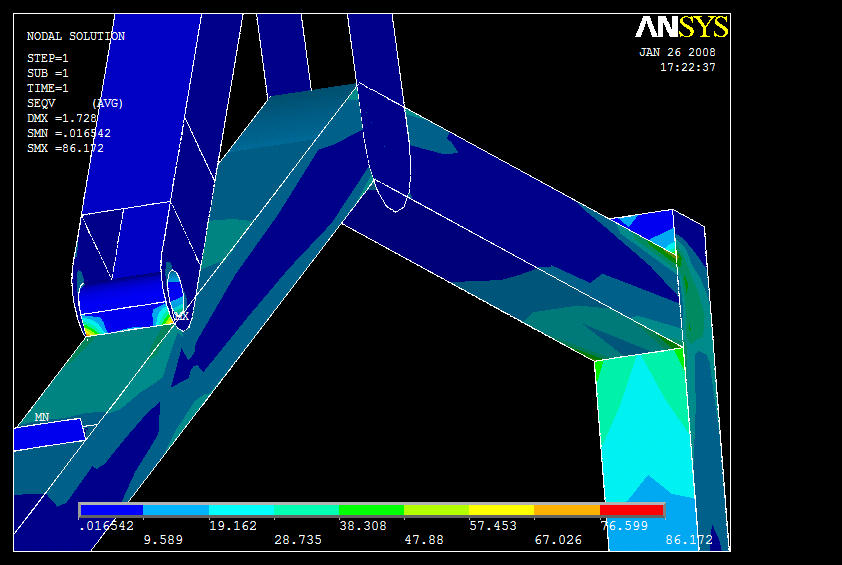Select the dark blue legend swatch
The image size is (842, 565).
click(112, 510)
